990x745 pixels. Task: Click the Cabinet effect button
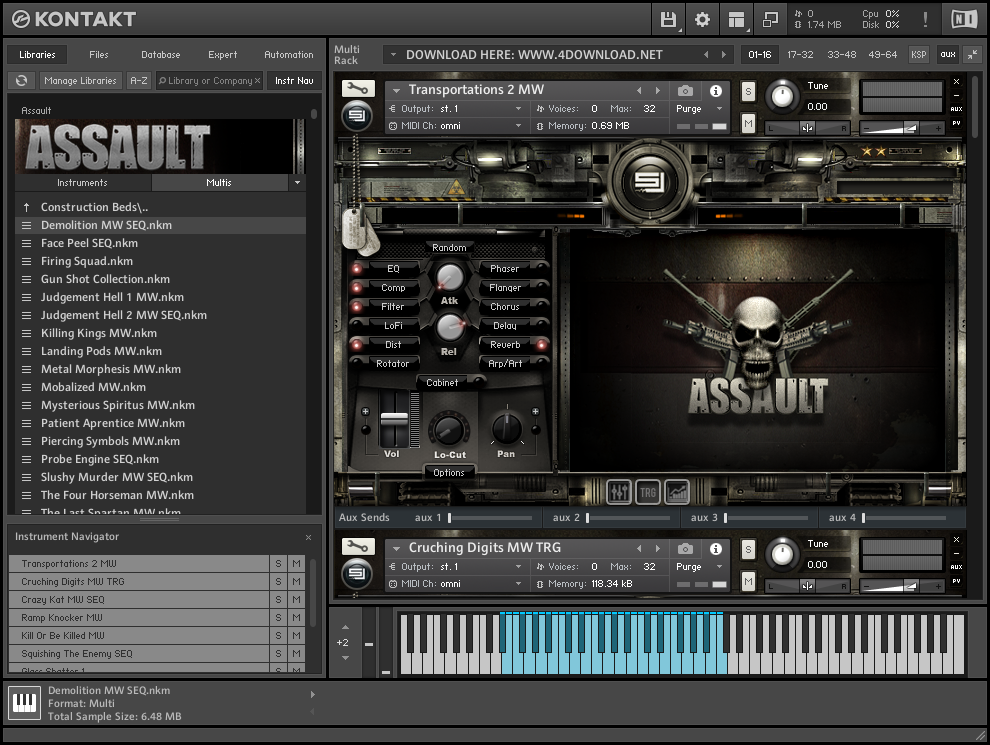pos(443,383)
